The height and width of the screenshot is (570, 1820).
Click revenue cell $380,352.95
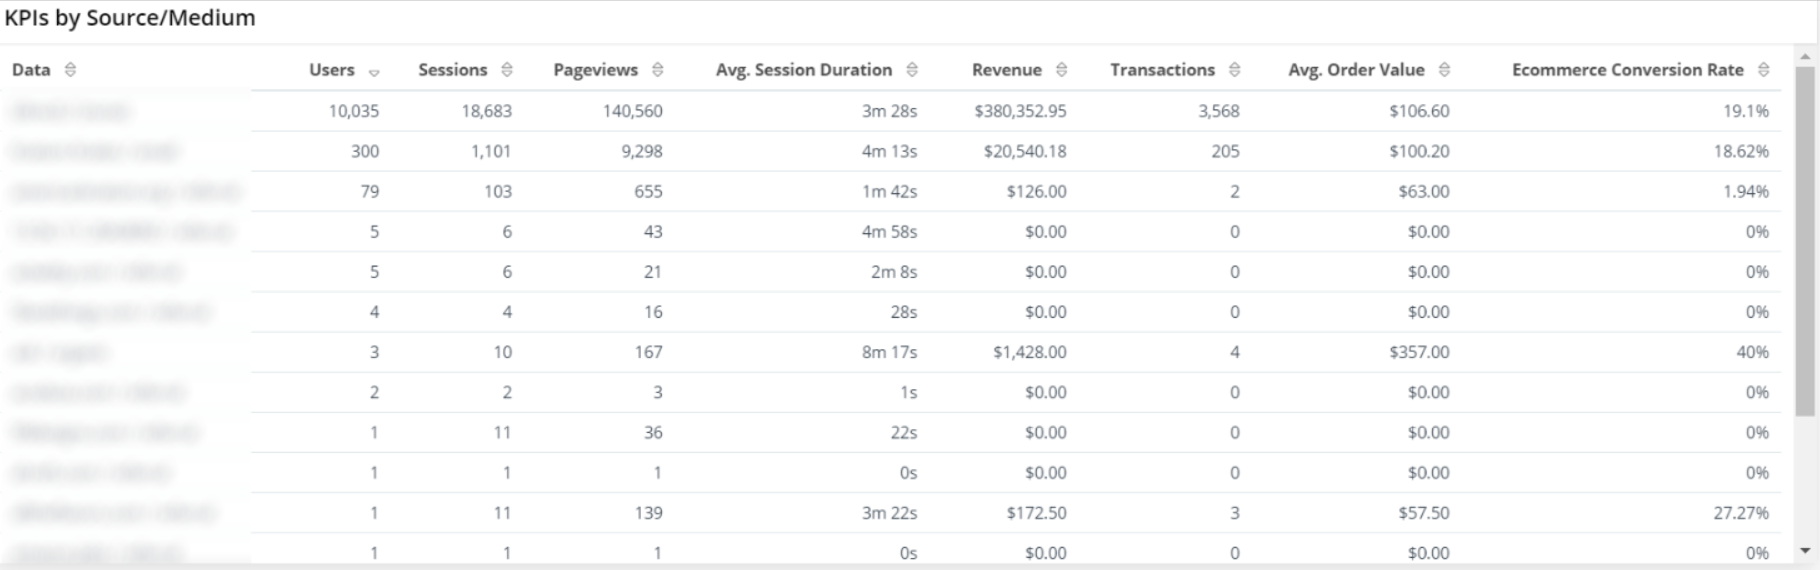(1021, 111)
